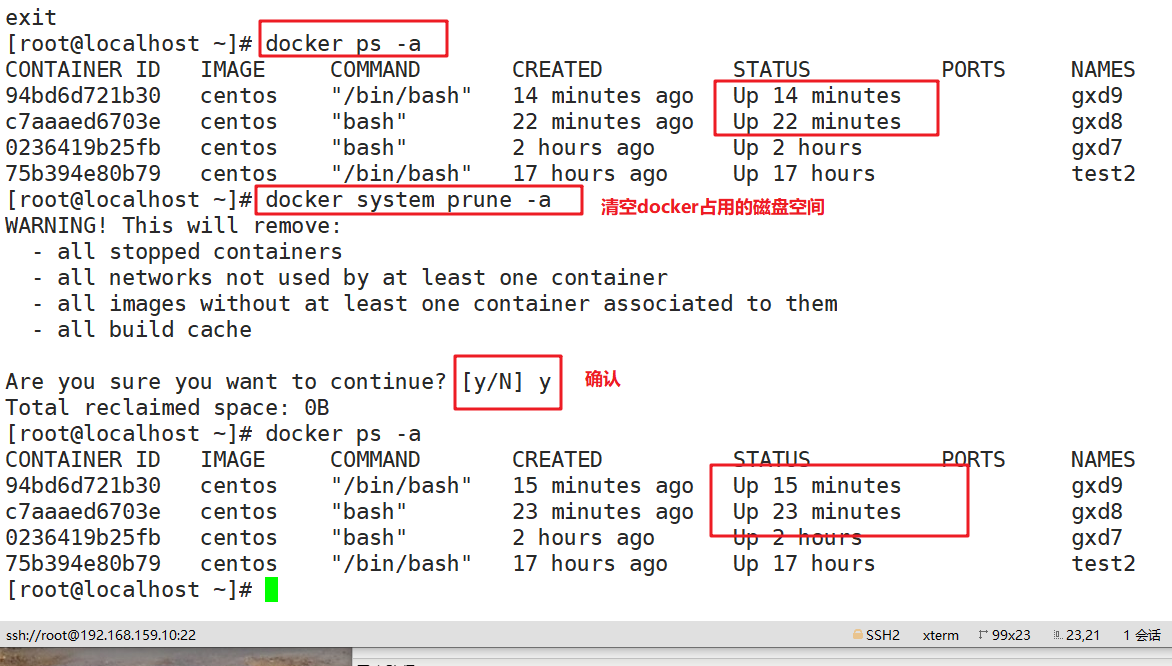Click the '23 minutes ago' created value
Viewport: 1172px width, 666px height.
(603, 513)
